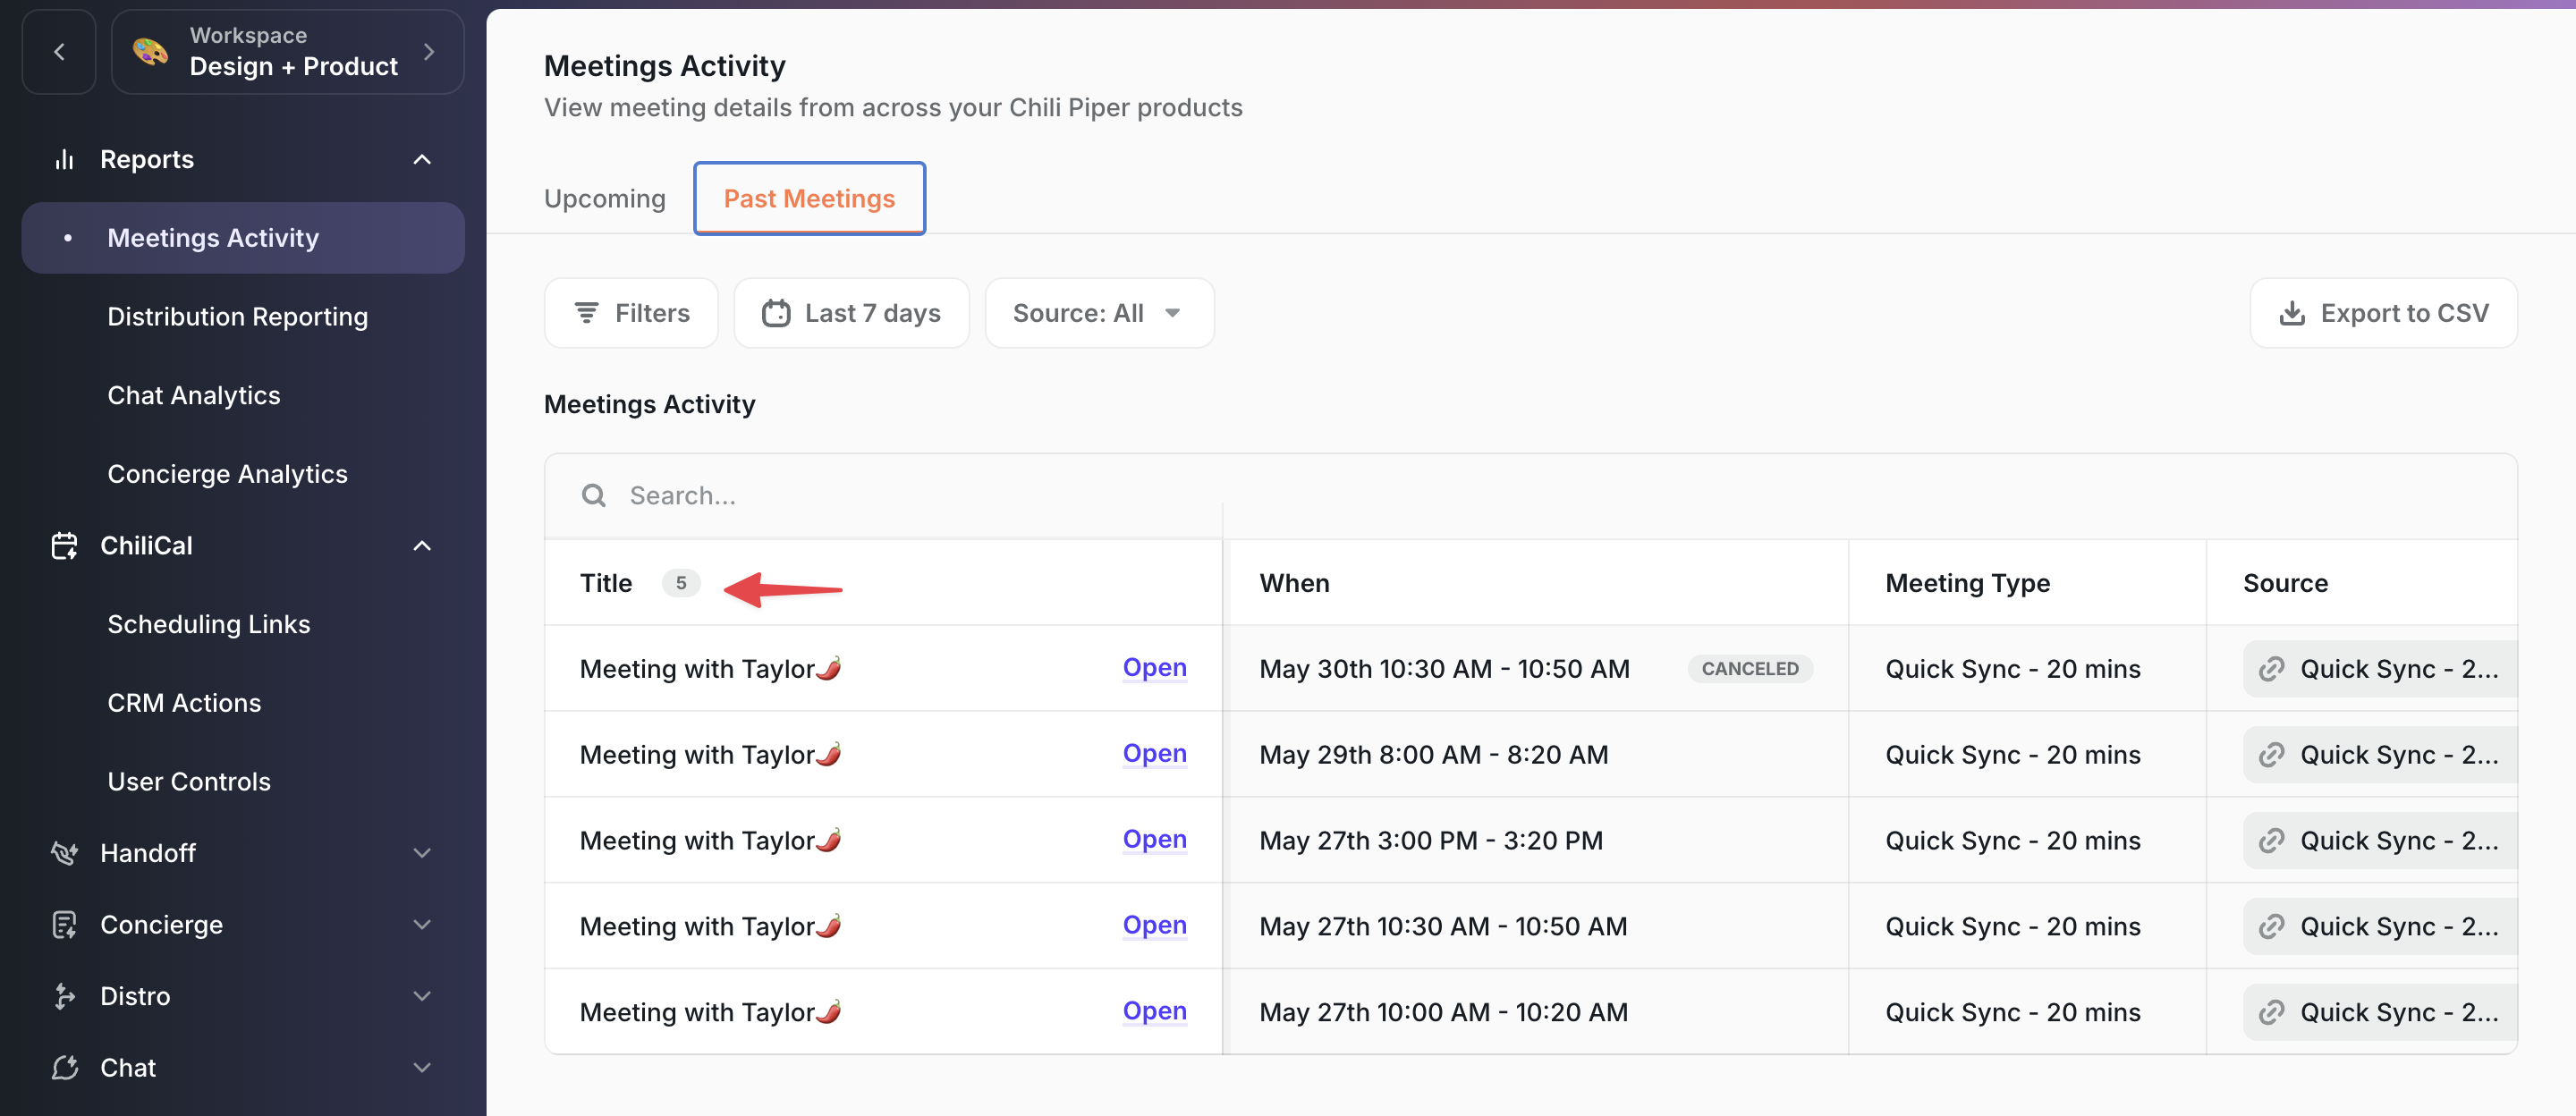Open the May 27th 10:30 AM meeting
The image size is (2576, 1116).
(1154, 925)
